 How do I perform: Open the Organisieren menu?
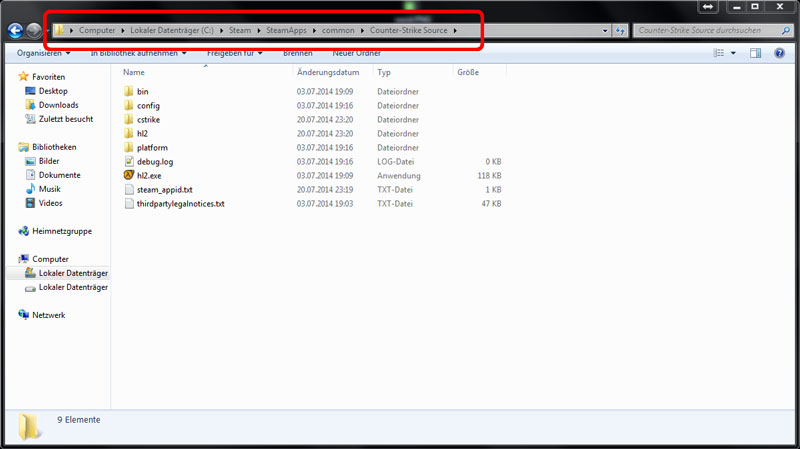(x=43, y=53)
